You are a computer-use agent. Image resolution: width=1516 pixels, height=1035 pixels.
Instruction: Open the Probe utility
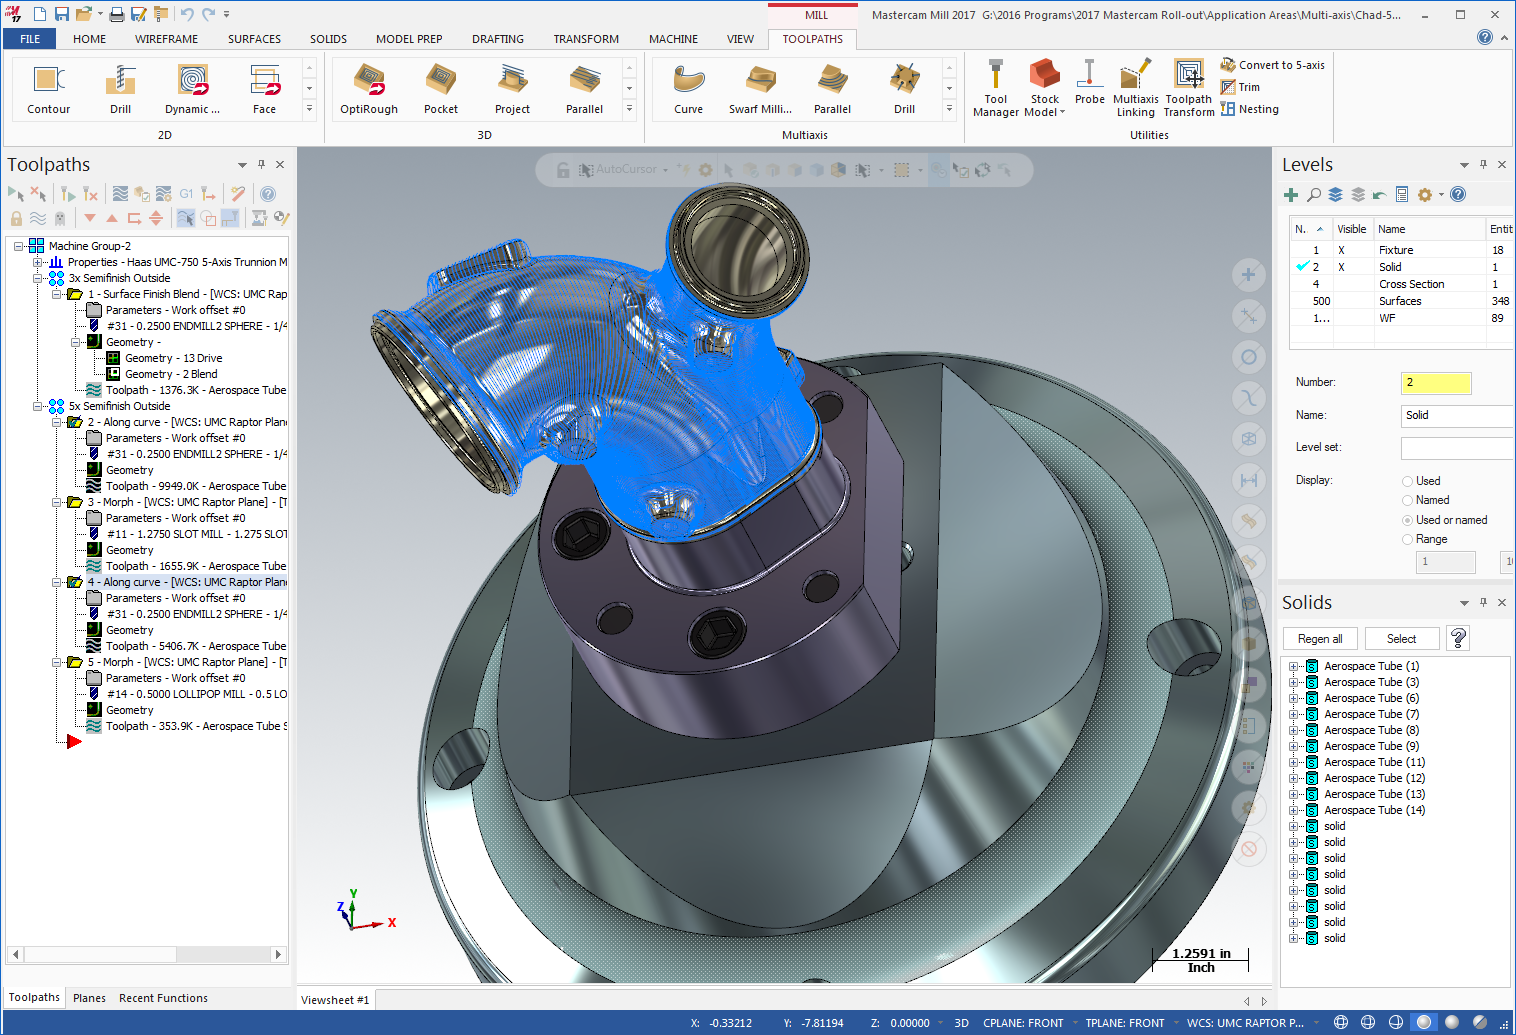(1090, 83)
